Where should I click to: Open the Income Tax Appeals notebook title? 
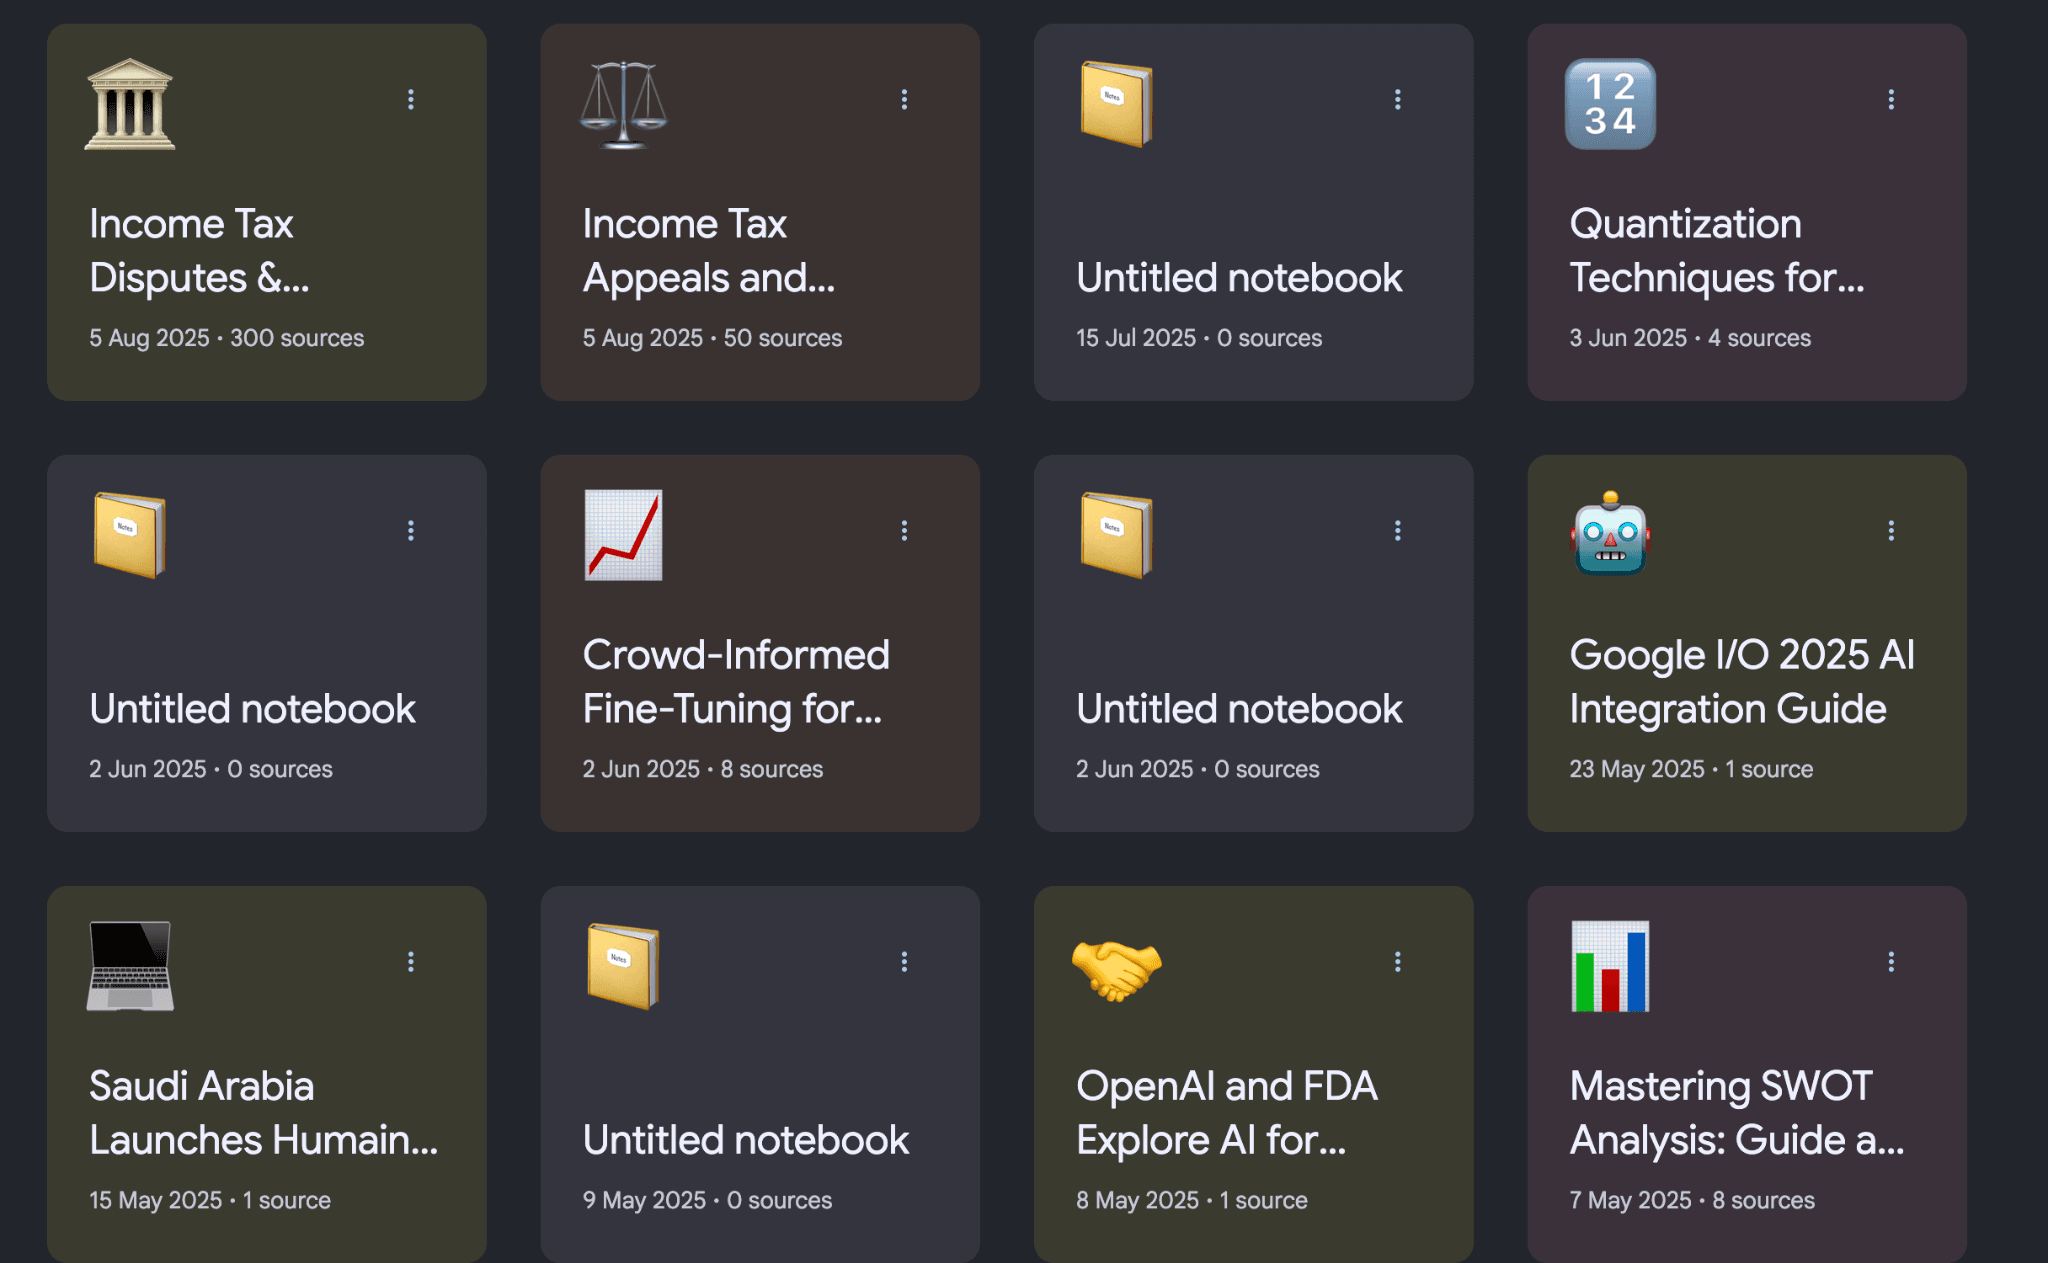coord(710,250)
